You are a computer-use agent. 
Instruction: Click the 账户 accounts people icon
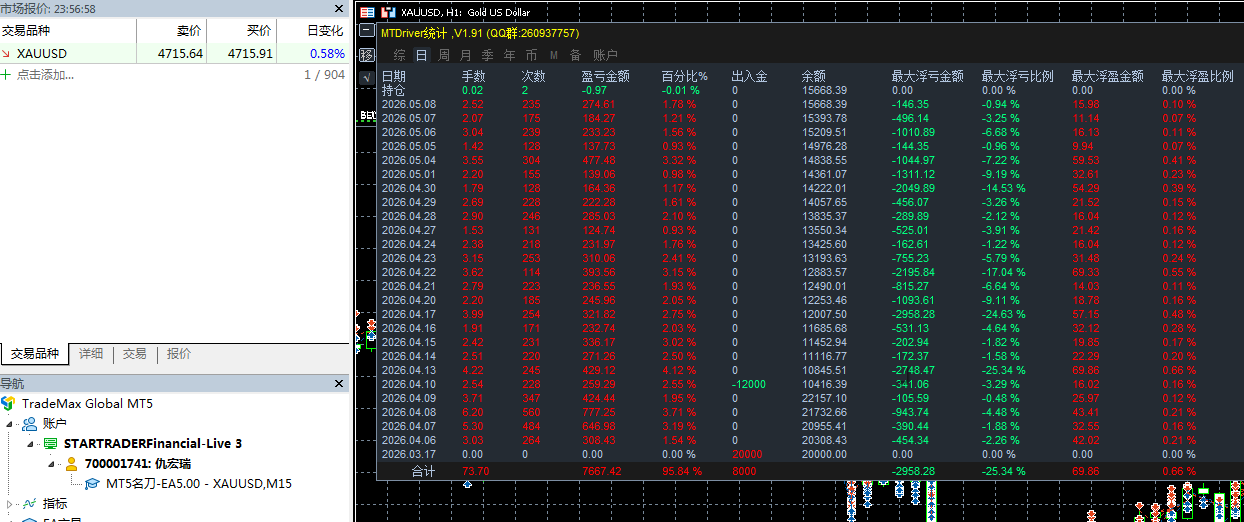(30, 424)
